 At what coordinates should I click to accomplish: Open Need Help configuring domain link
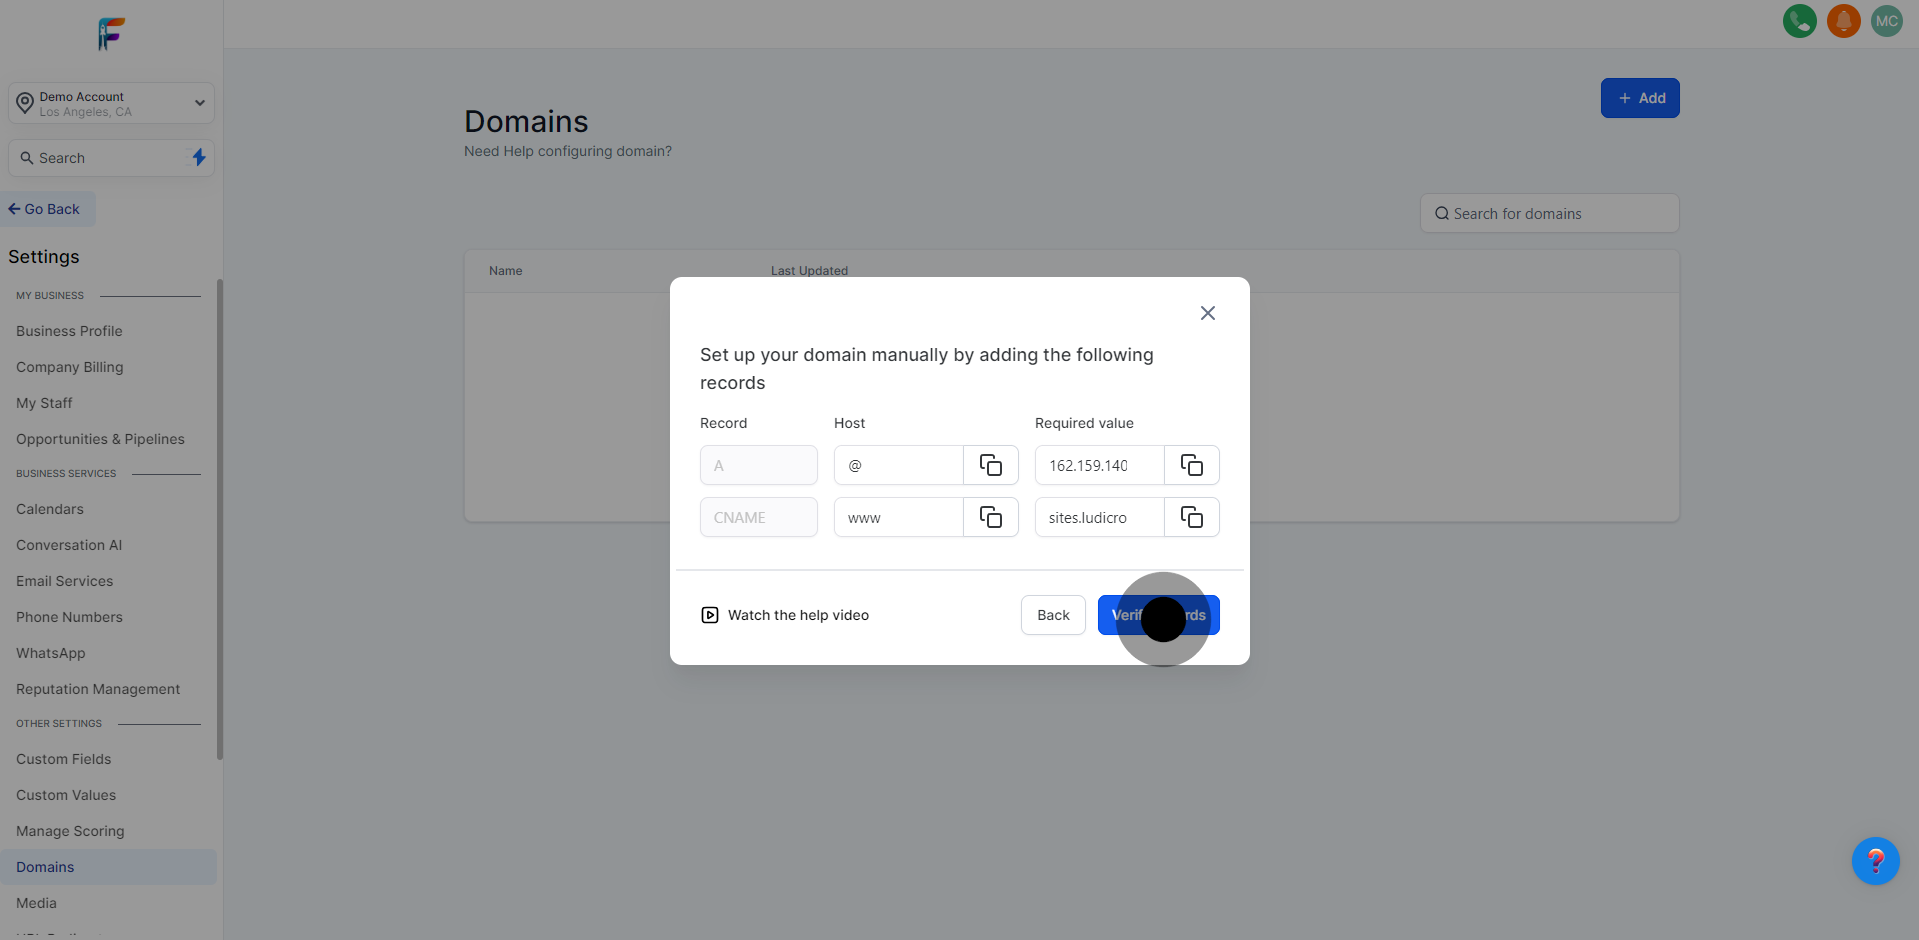567,151
